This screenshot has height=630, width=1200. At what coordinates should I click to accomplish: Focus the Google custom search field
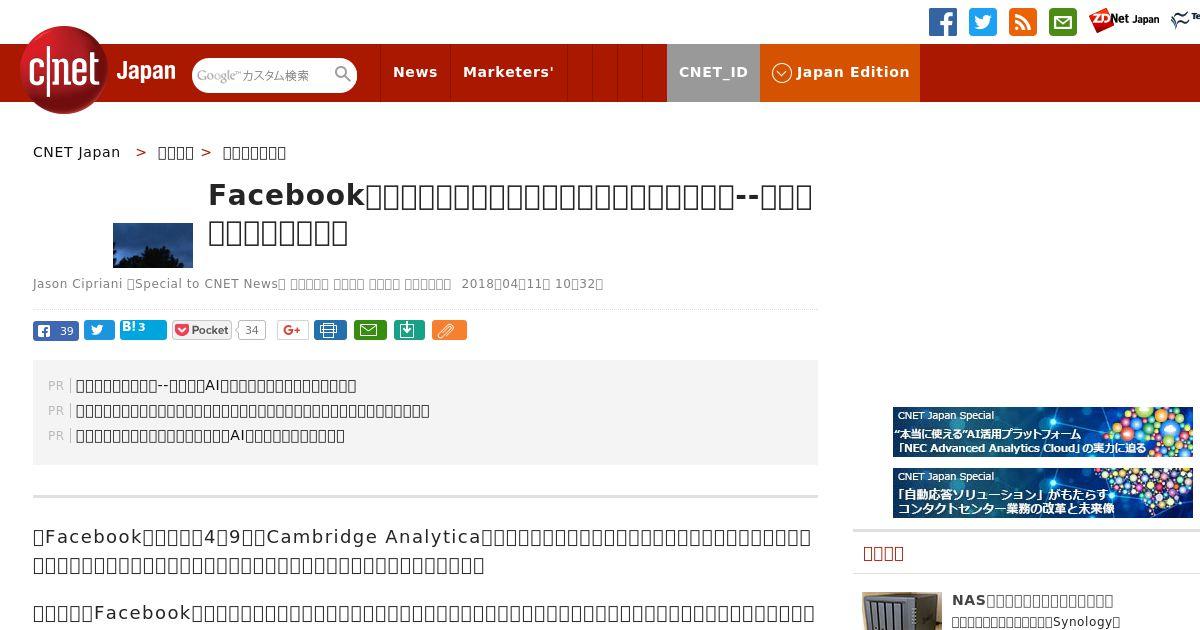[x=263, y=75]
